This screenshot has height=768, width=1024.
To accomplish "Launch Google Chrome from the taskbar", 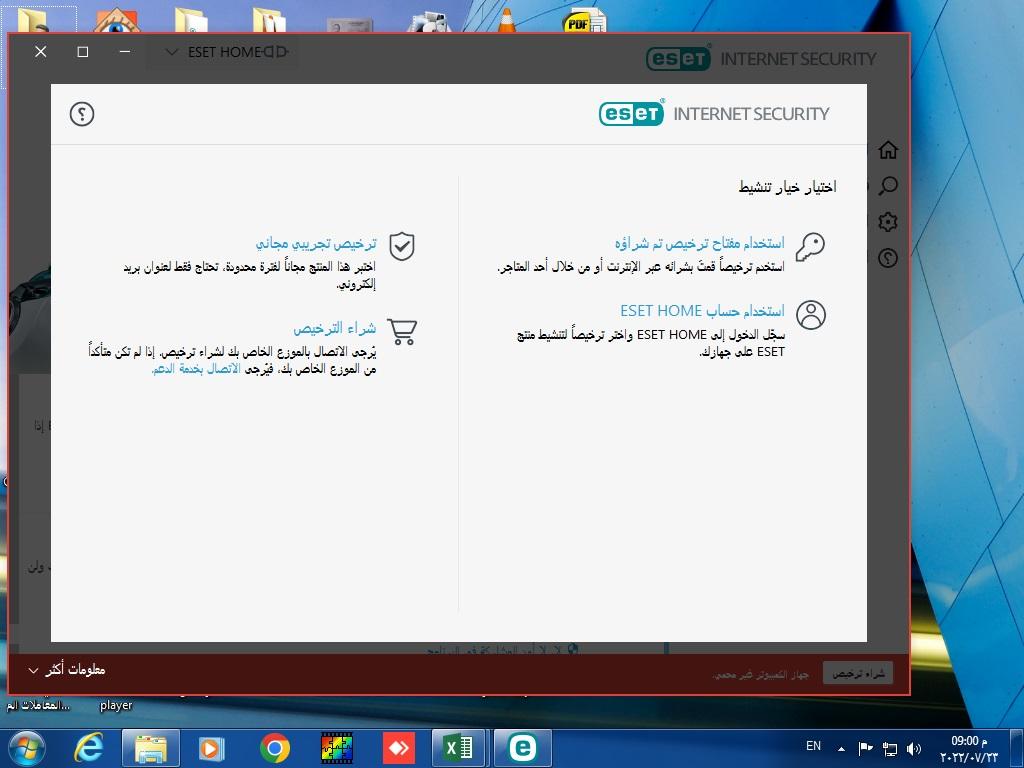I will click(x=275, y=748).
